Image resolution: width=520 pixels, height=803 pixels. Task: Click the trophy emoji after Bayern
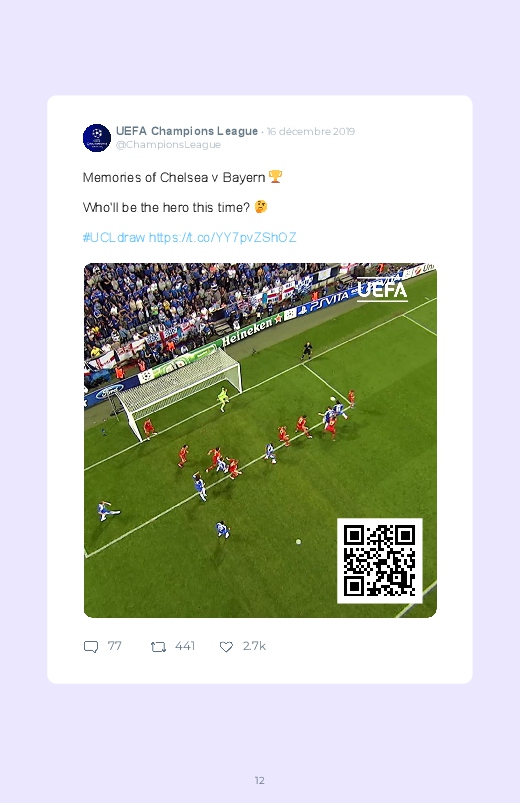pyautogui.click(x=276, y=177)
